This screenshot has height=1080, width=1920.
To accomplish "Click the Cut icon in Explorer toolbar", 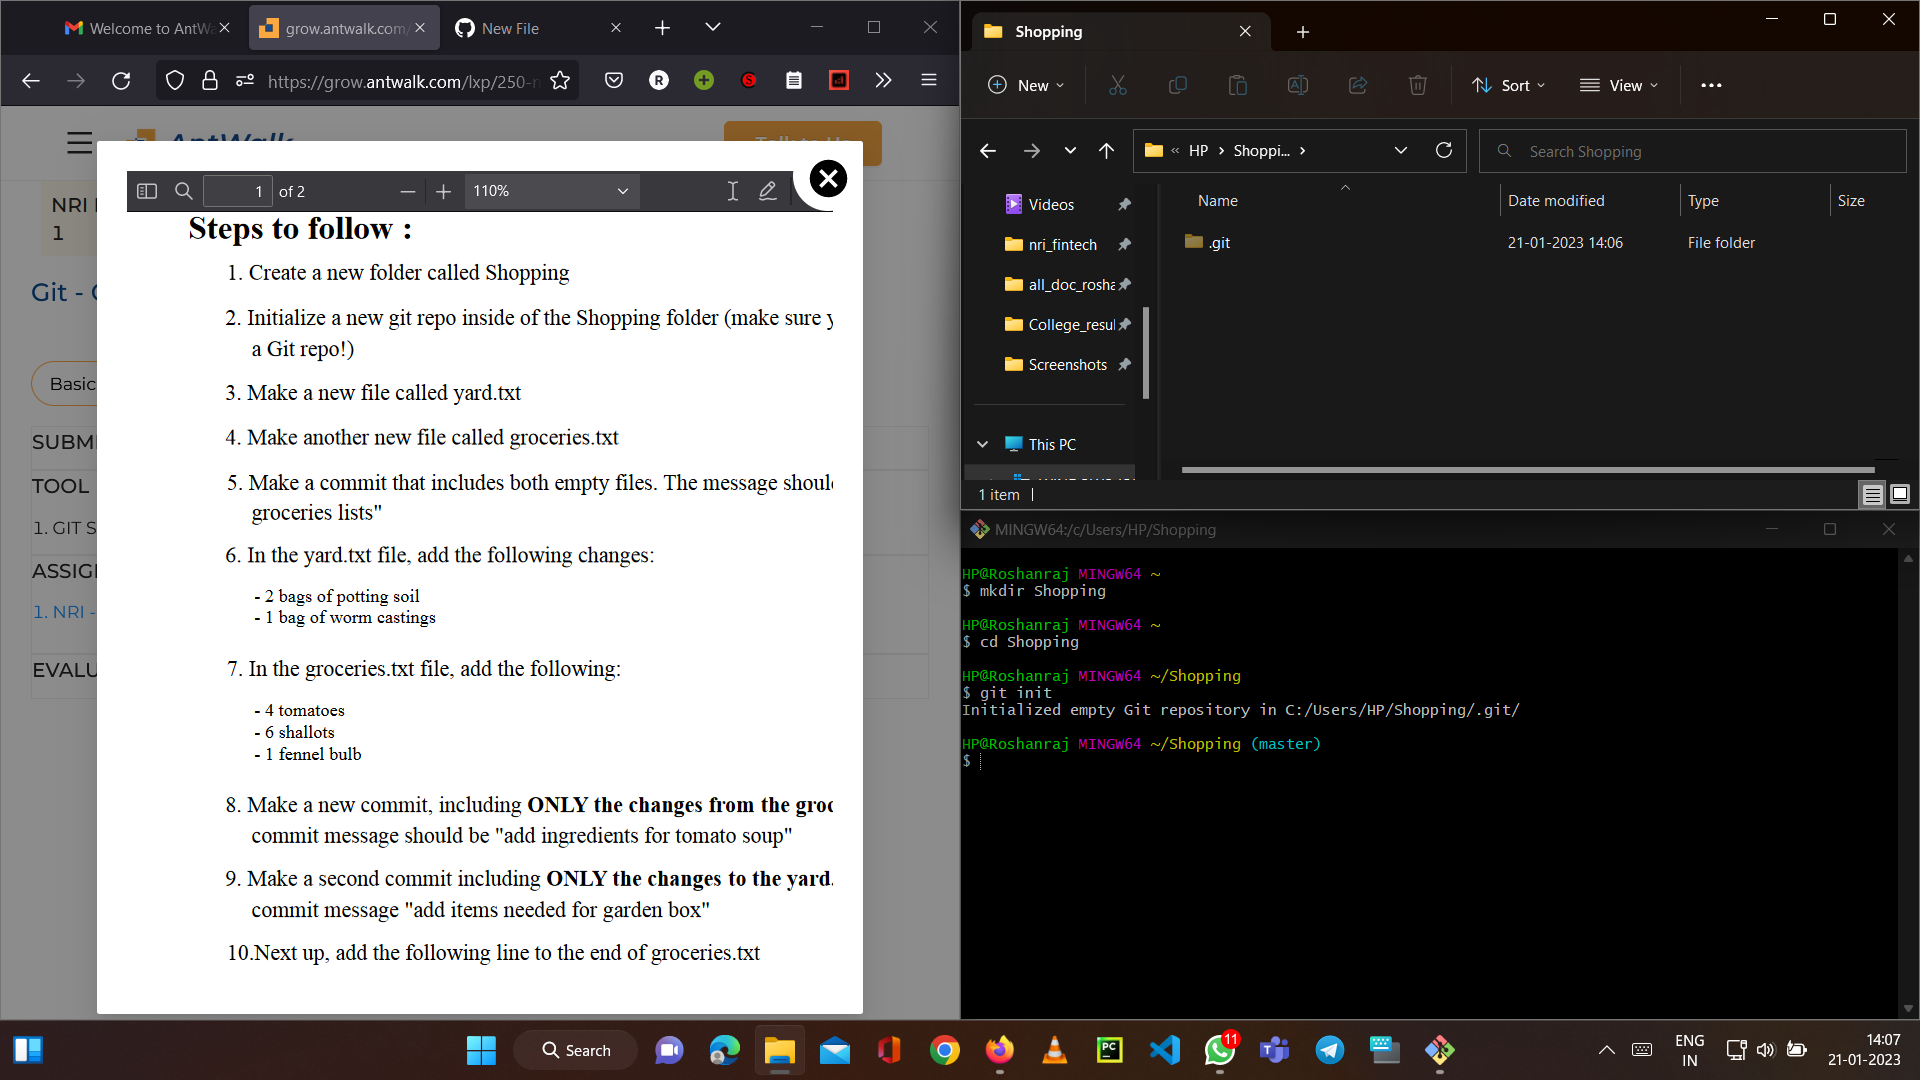I will click(x=1117, y=85).
